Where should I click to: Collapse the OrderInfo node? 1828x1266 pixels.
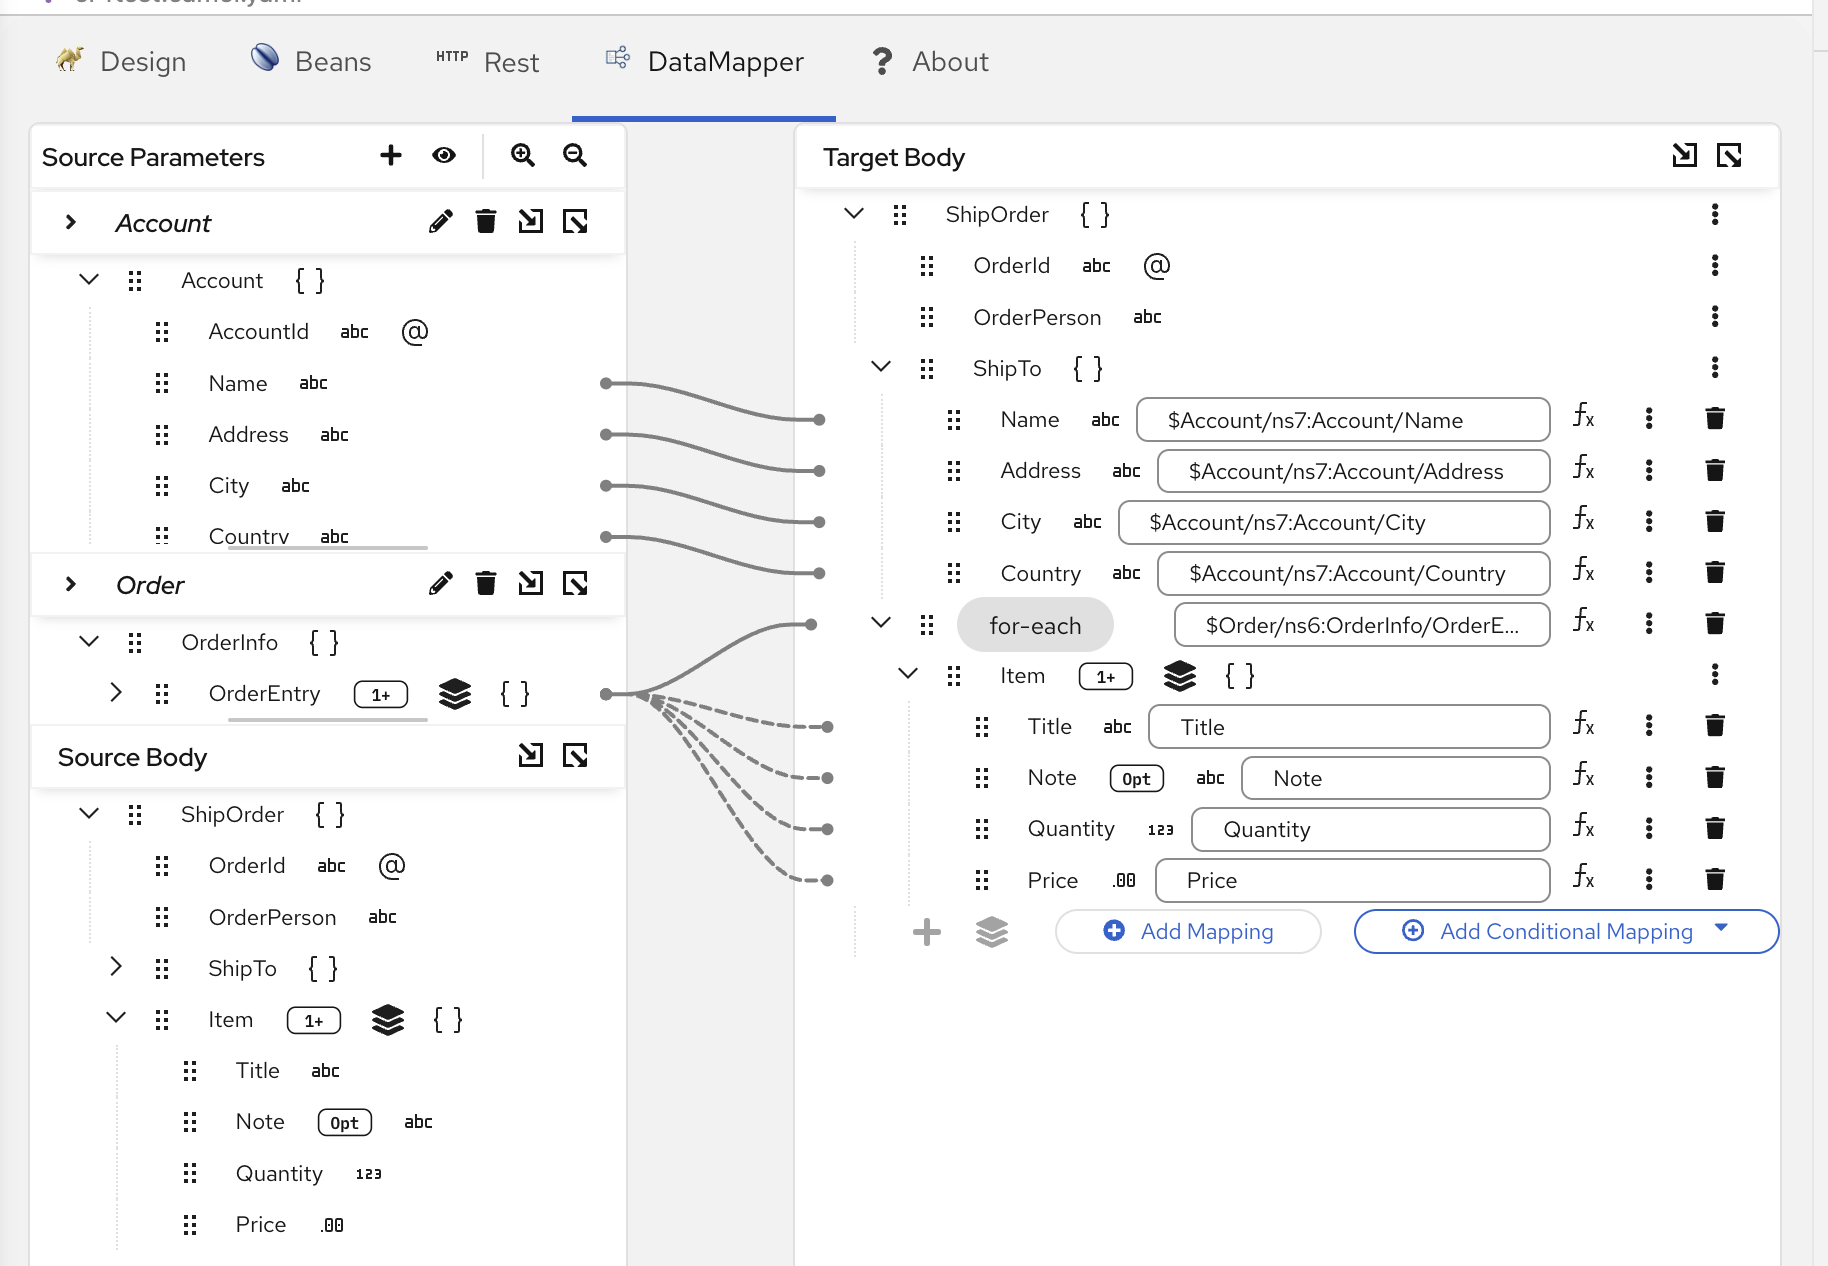(x=89, y=642)
